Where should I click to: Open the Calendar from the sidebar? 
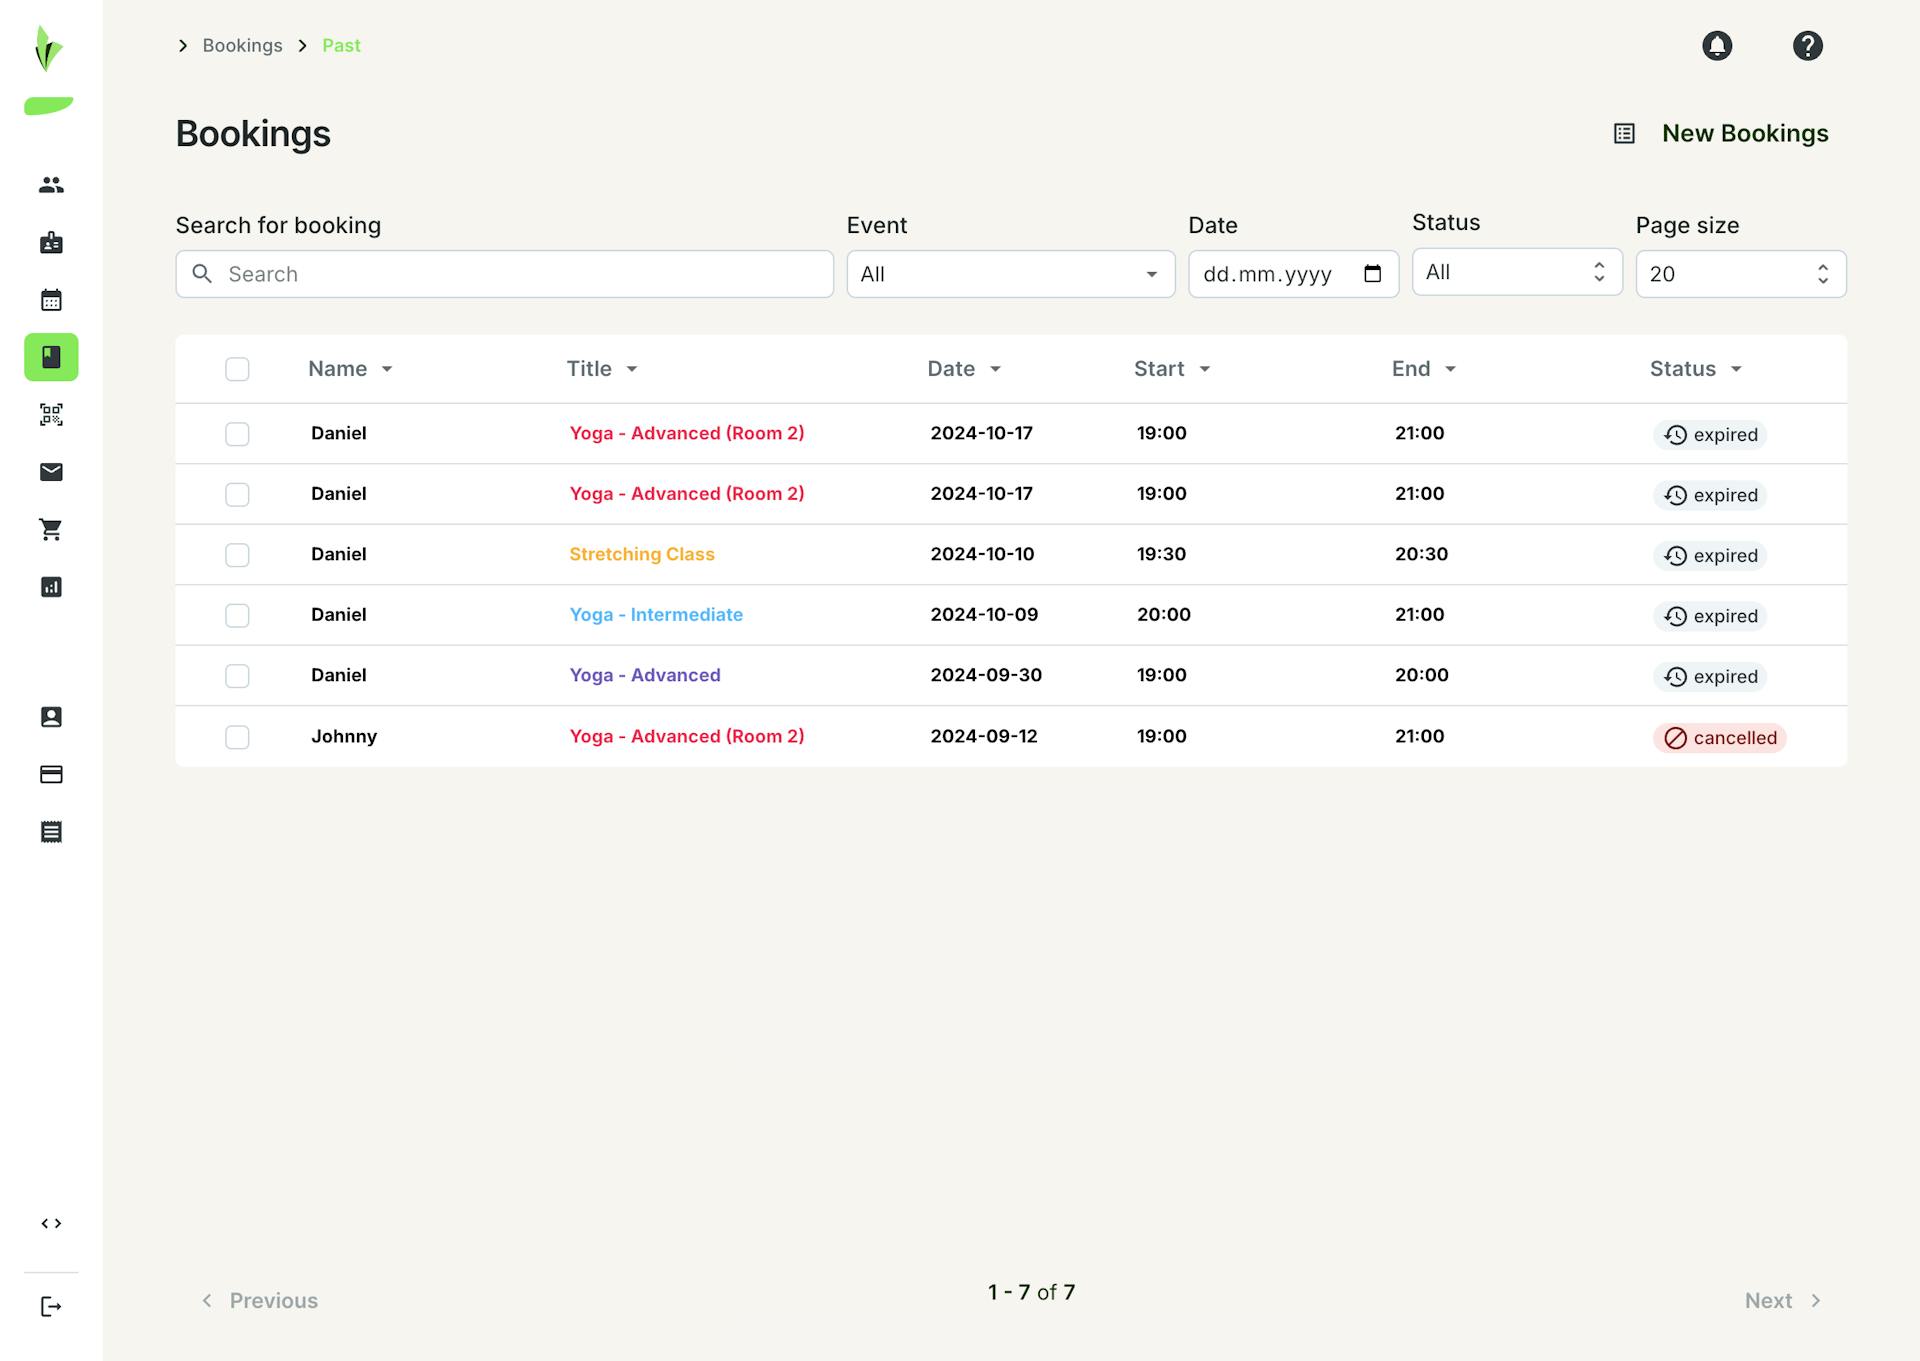50,299
